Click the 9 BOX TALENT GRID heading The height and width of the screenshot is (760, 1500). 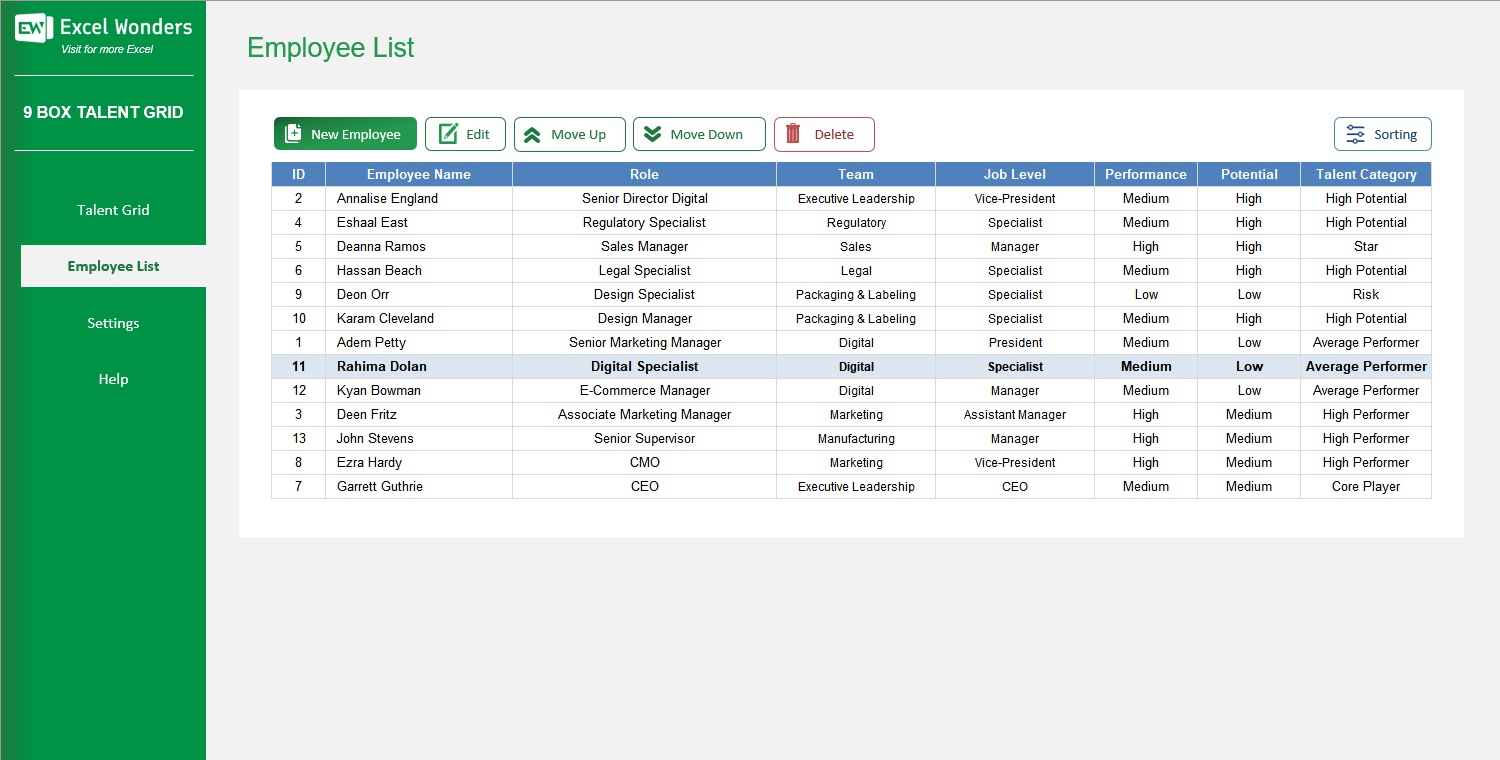(101, 112)
